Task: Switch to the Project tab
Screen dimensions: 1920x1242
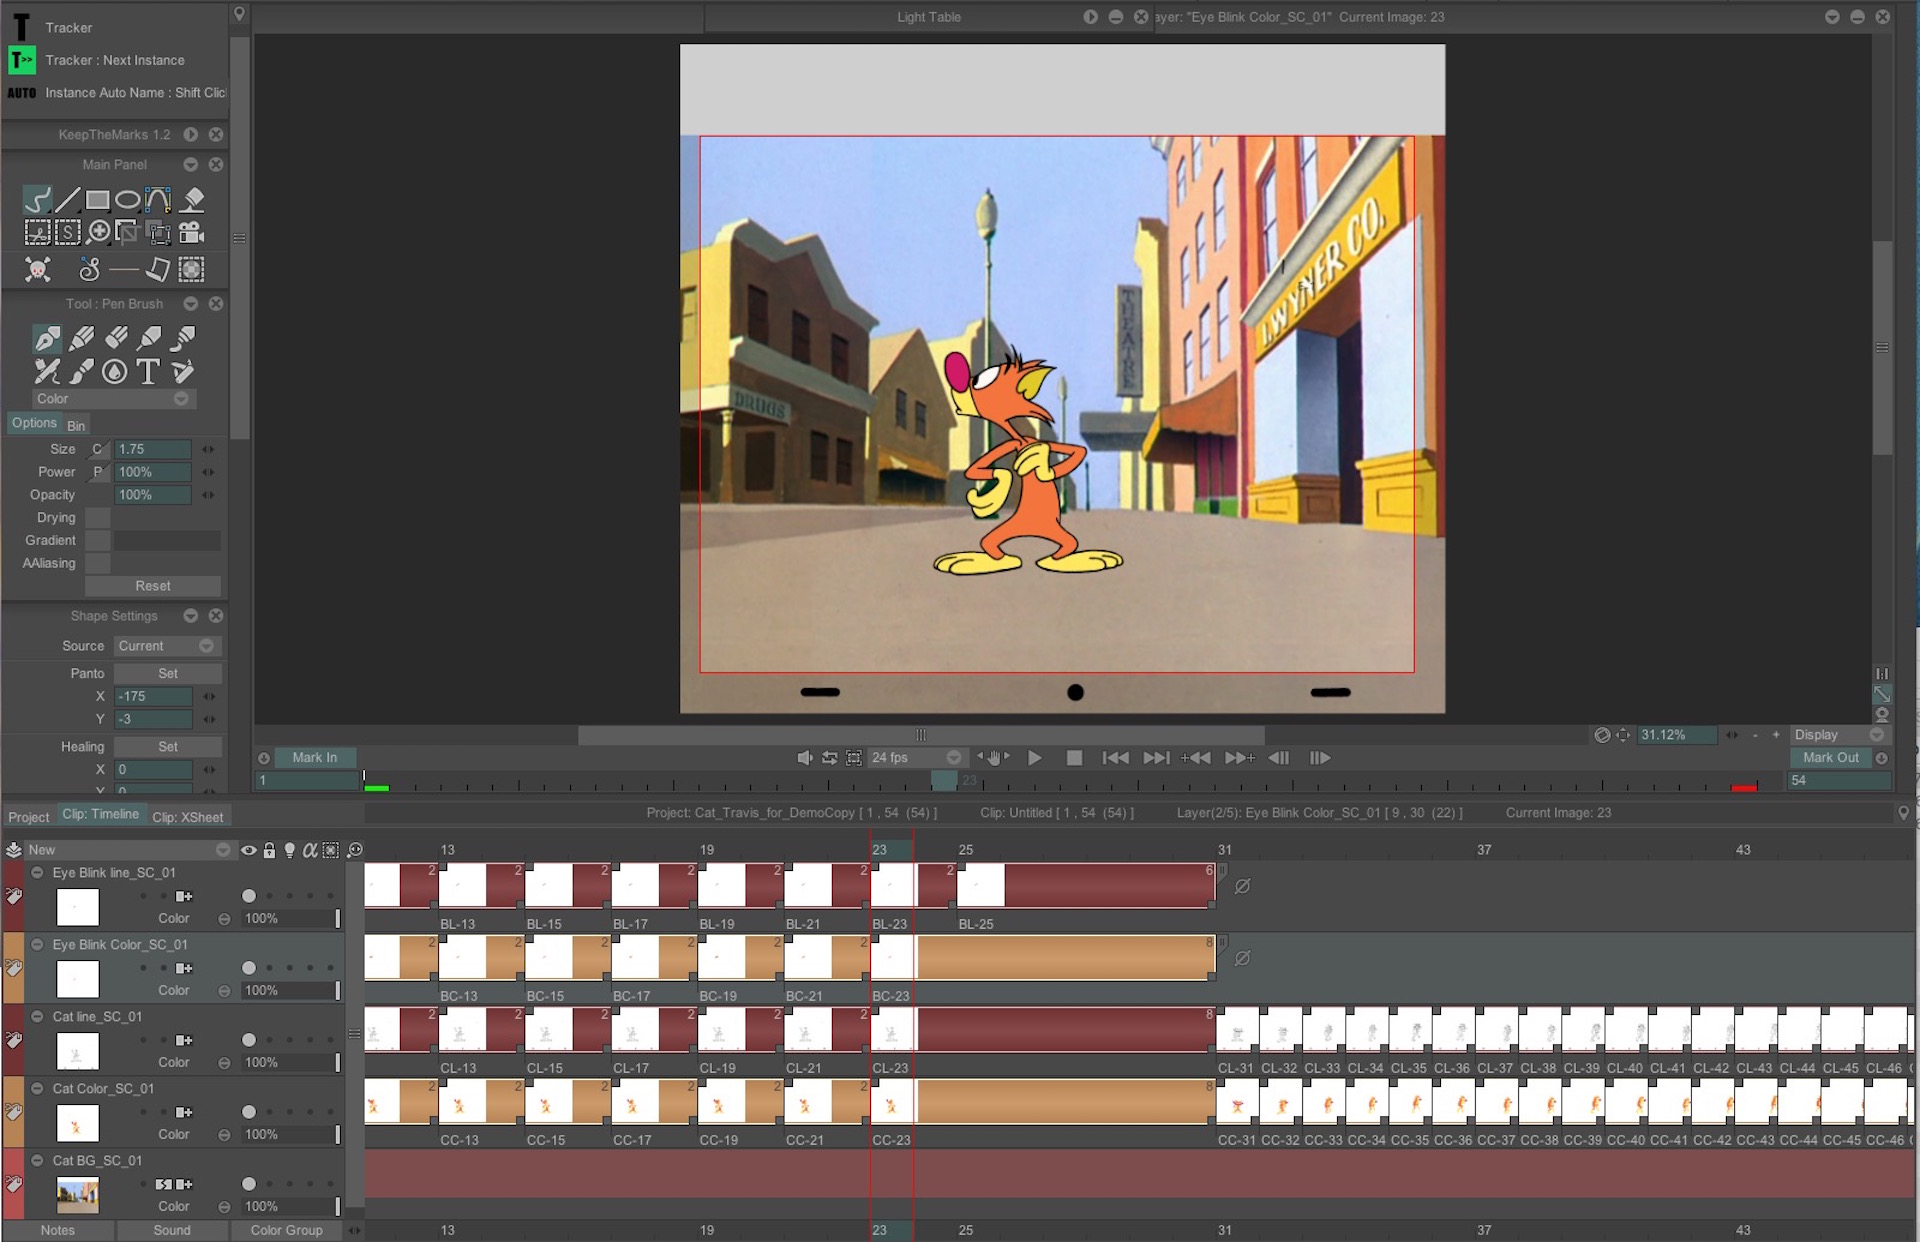Action: click(x=29, y=817)
